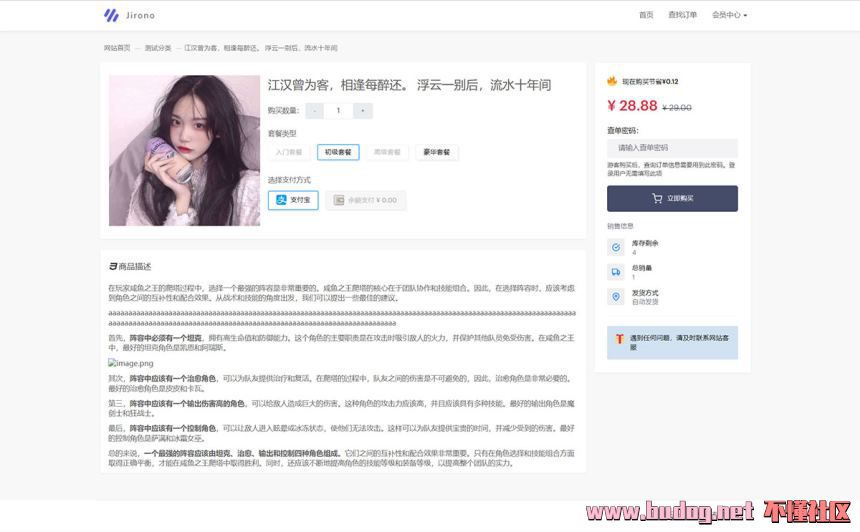Viewport: 860px width, 532px height.
Task: Decrease purchase quantity with minus button
Action: point(315,111)
